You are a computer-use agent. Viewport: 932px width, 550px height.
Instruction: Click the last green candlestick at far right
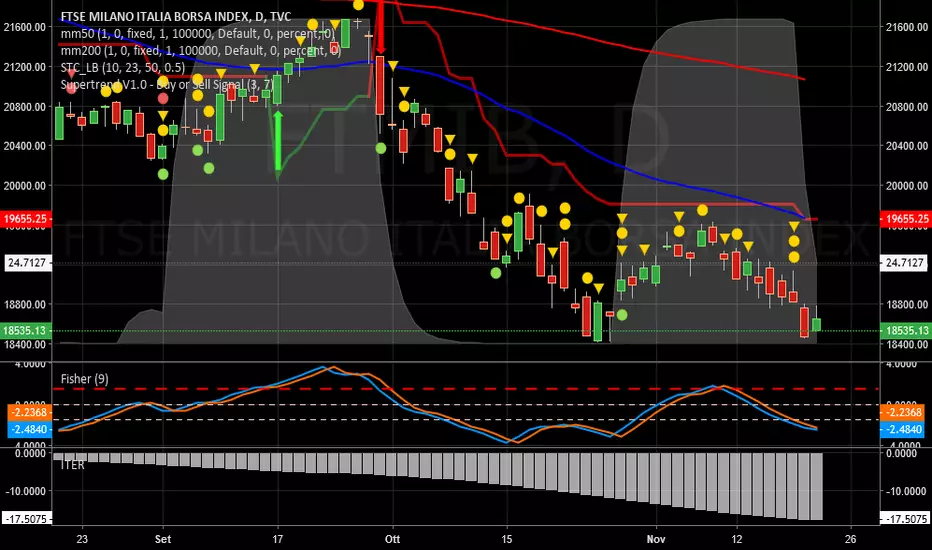click(x=816, y=324)
